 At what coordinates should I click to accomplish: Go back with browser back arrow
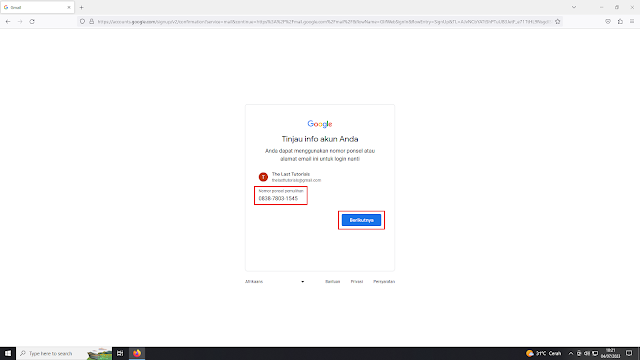click(8, 22)
